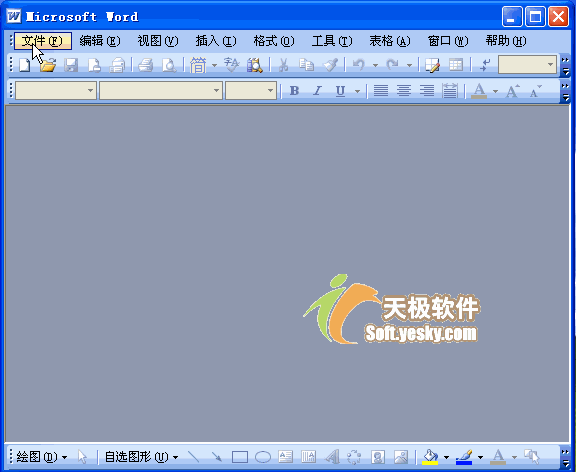Click the horizontal Text Box icon
Image resolution: width=576 pixels, height=472 pixels.
pos(285,457)
